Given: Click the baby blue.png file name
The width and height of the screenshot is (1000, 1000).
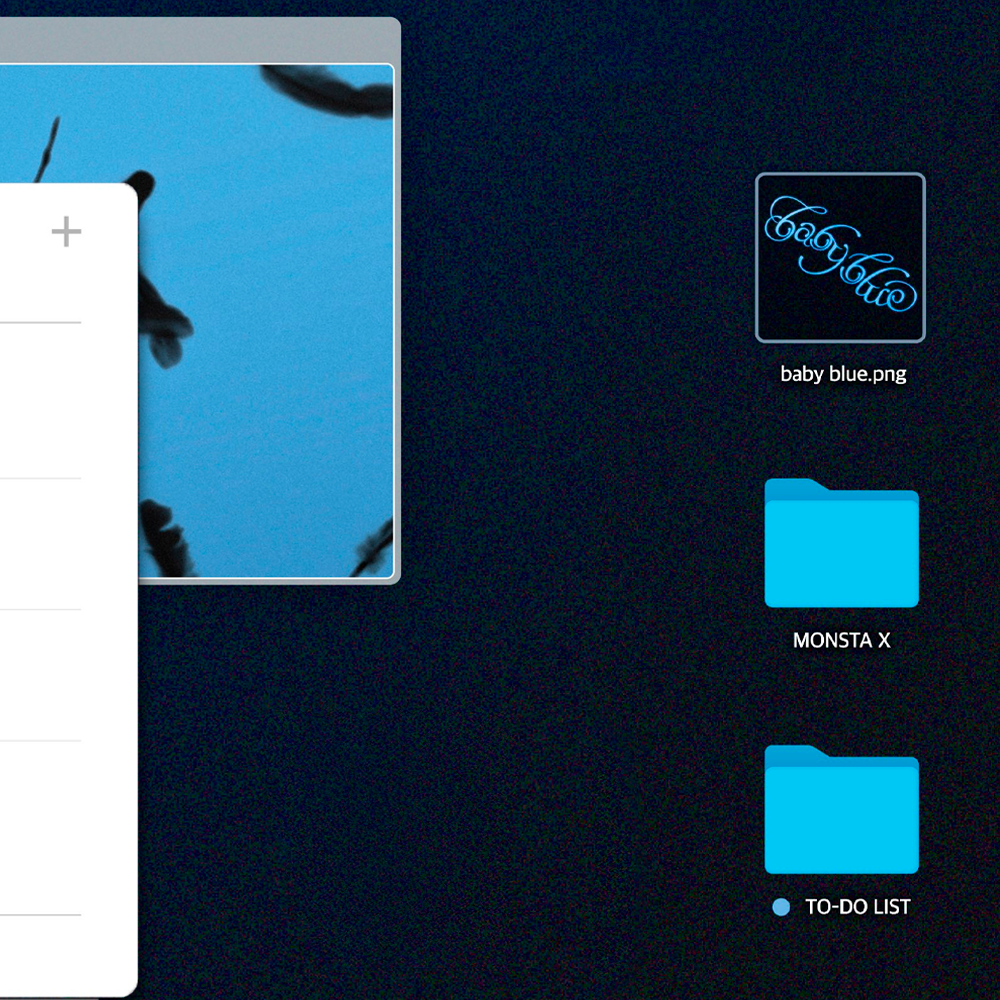Looking at the screenshot, I should click(843, 375).
